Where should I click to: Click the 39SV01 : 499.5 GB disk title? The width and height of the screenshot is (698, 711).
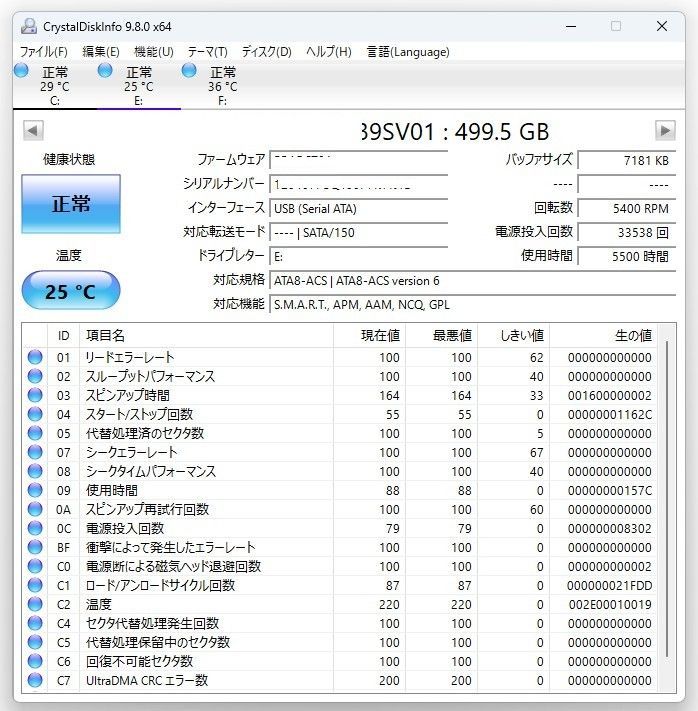tap(455, 131)
